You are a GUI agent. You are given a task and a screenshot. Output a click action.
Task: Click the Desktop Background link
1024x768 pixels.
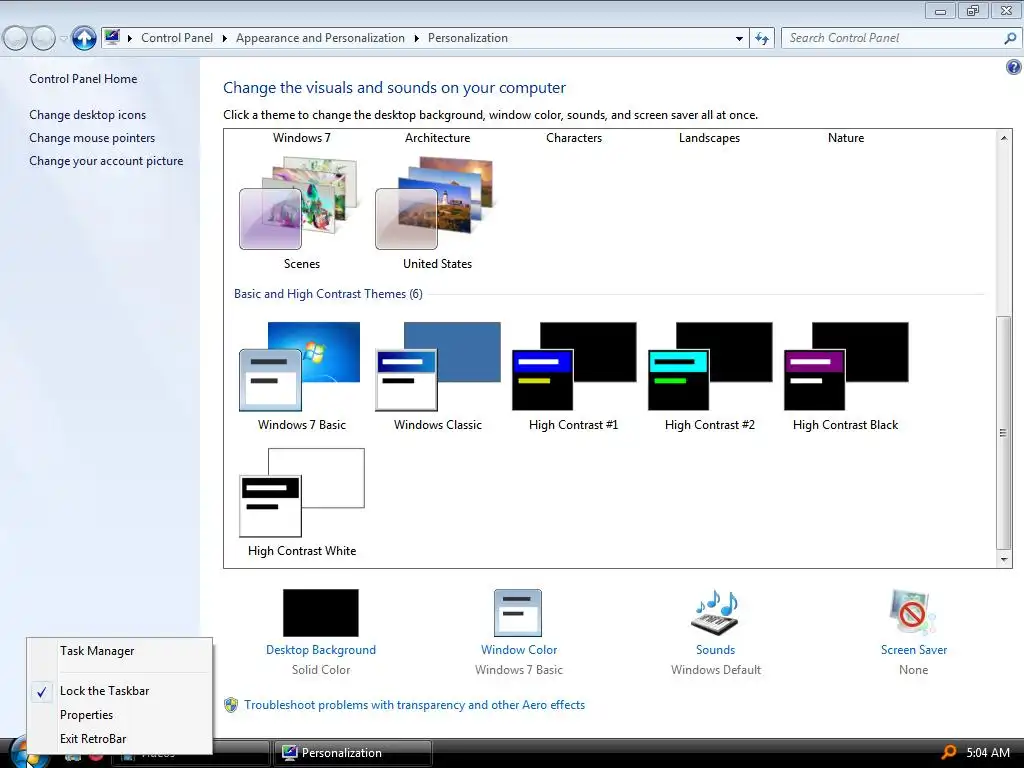point(321,650)
